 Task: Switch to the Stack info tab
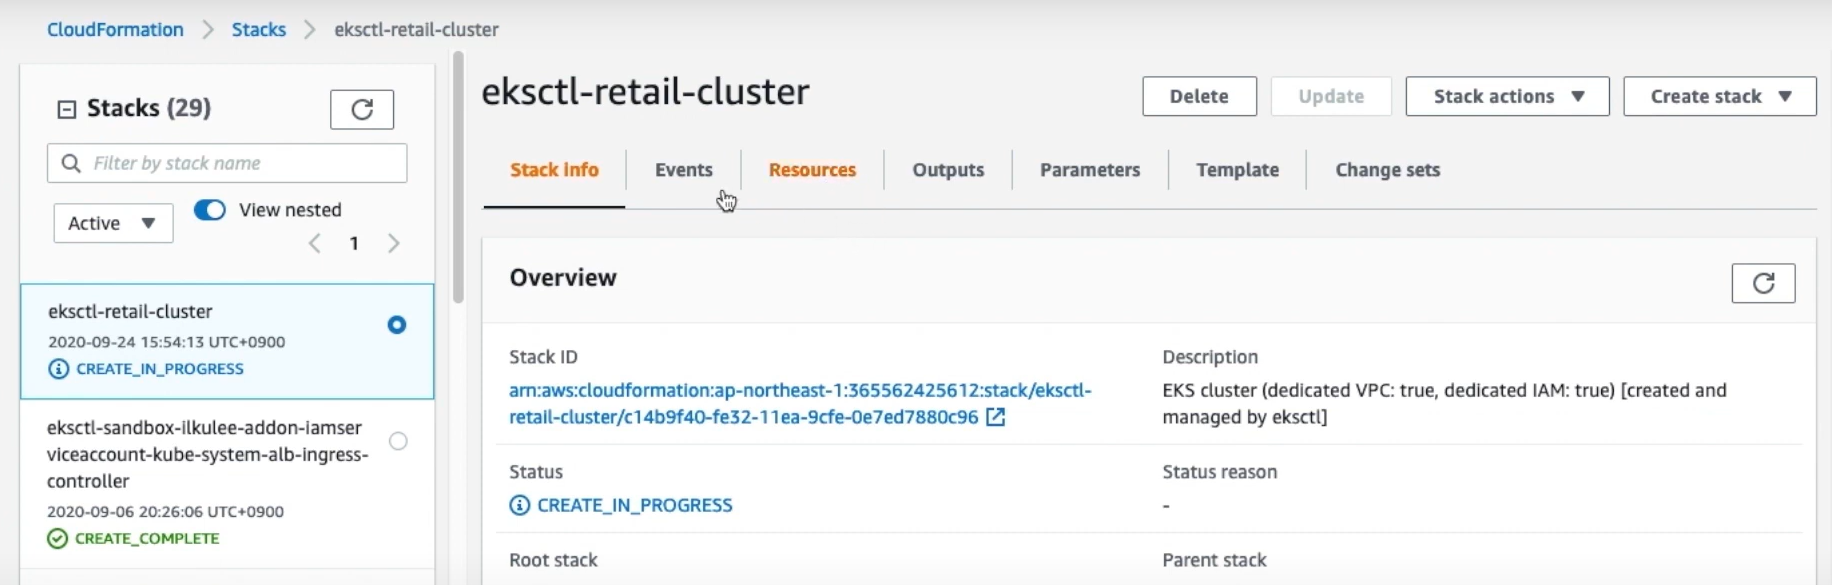(554, 170)
